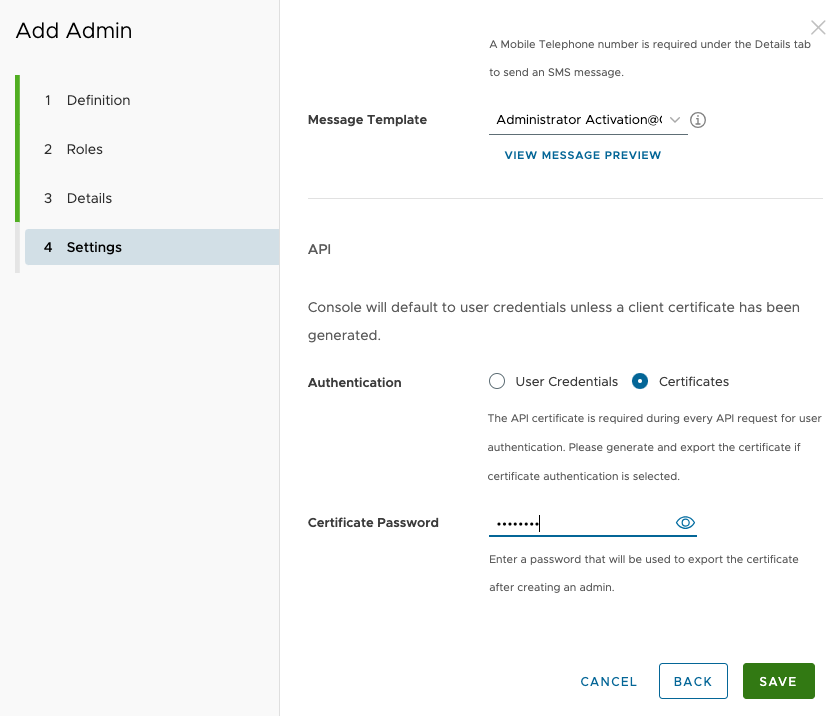This screenshot has height=716, width=839.
Task: Select the Settings step
Action: pyautogui.click(x=92, y=247)
